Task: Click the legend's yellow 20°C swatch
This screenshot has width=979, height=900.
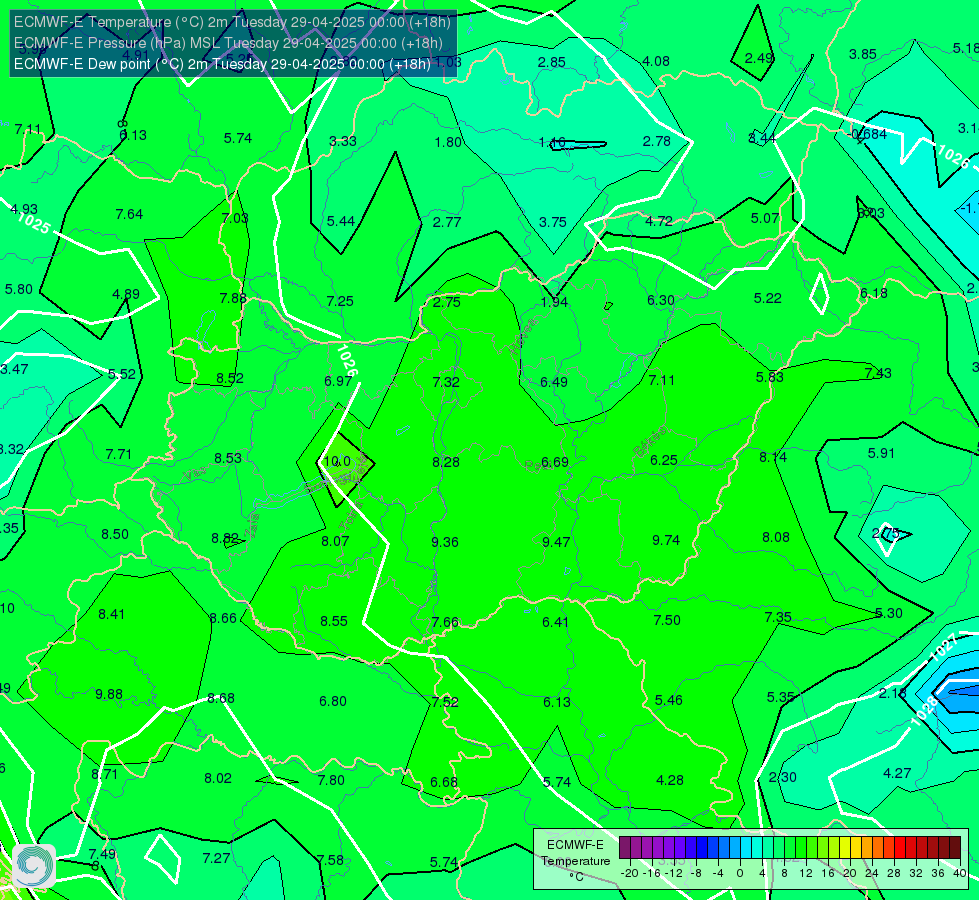Action: pyautogui.click(x=845, y=848)
